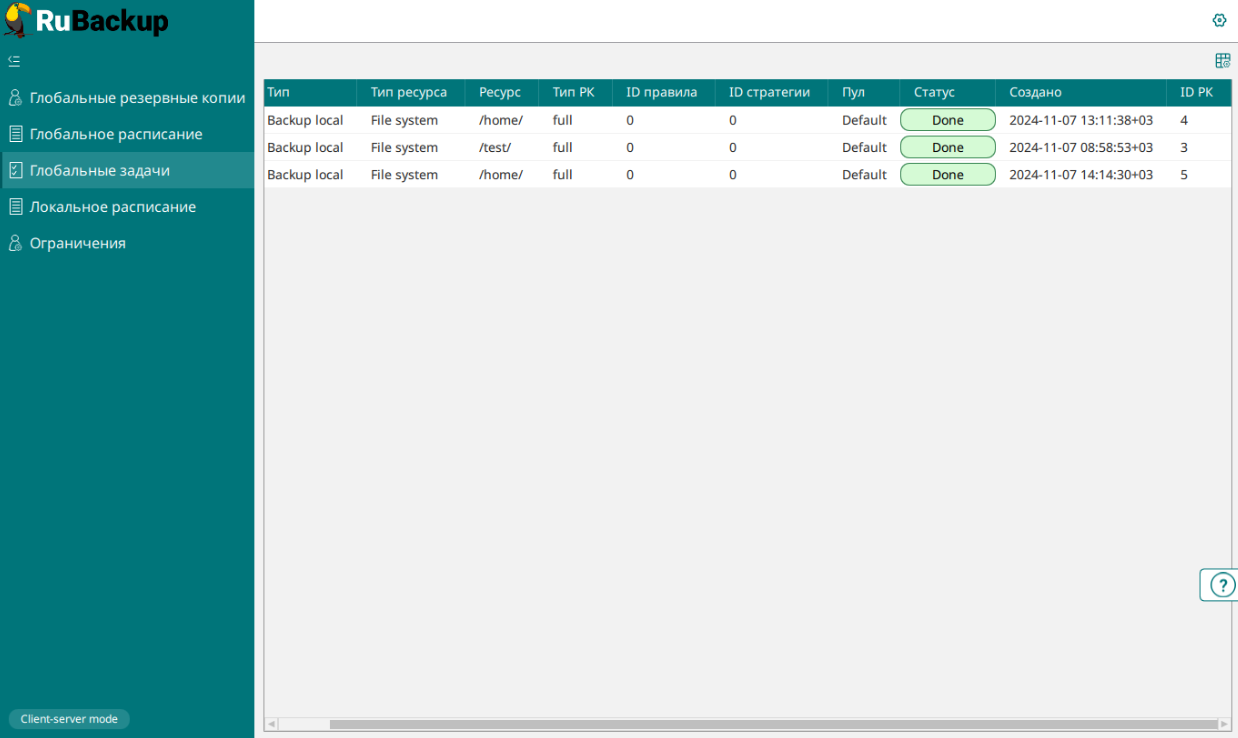This screenshot has height=738, width=1238.
Task: Sort by the Статус column header
Action: tap(934, 92)
